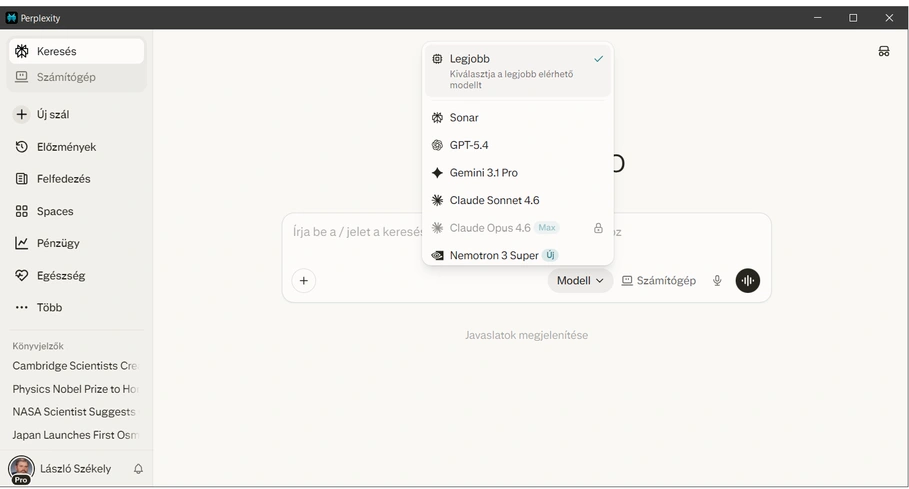Viewport: 909px width, 489px height.
Task: Click the Claude Sonnet 4.6 burst icon
Action: click(x=438, y=200)
